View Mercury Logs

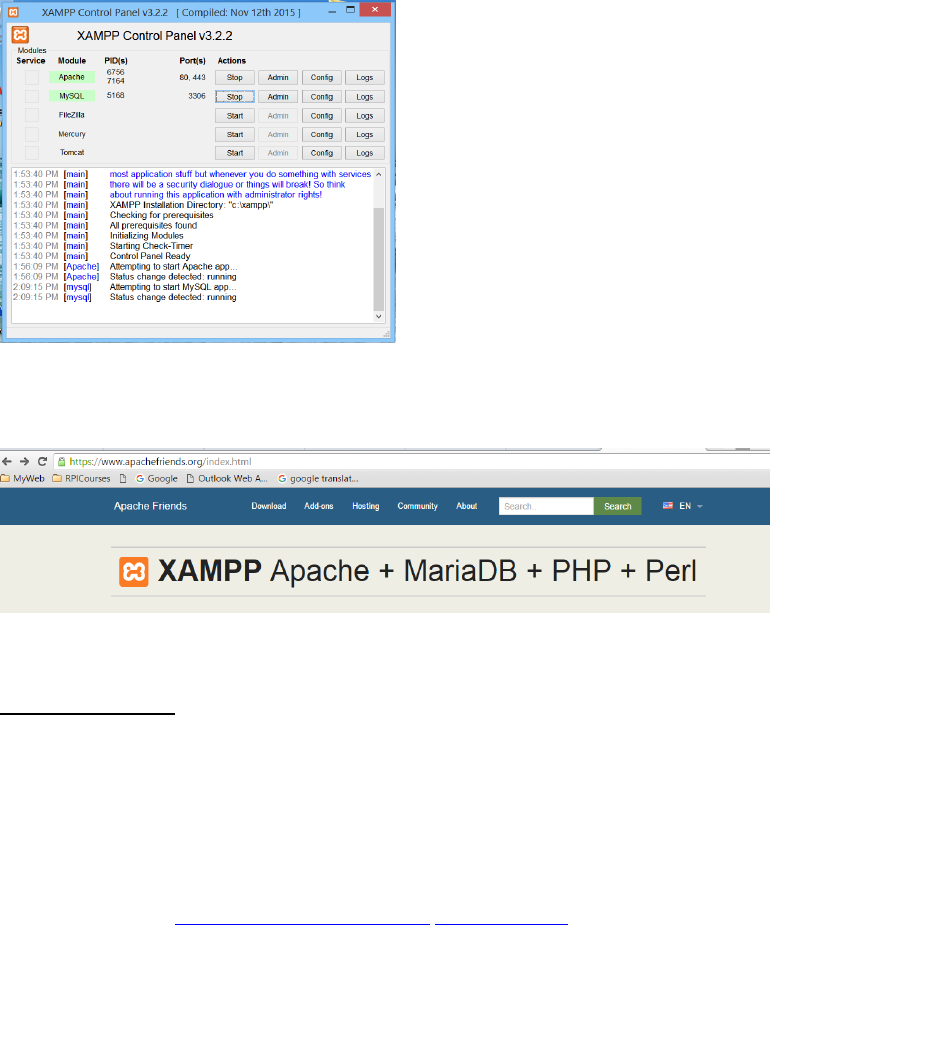pyautogui.click(x=365, y=135)
